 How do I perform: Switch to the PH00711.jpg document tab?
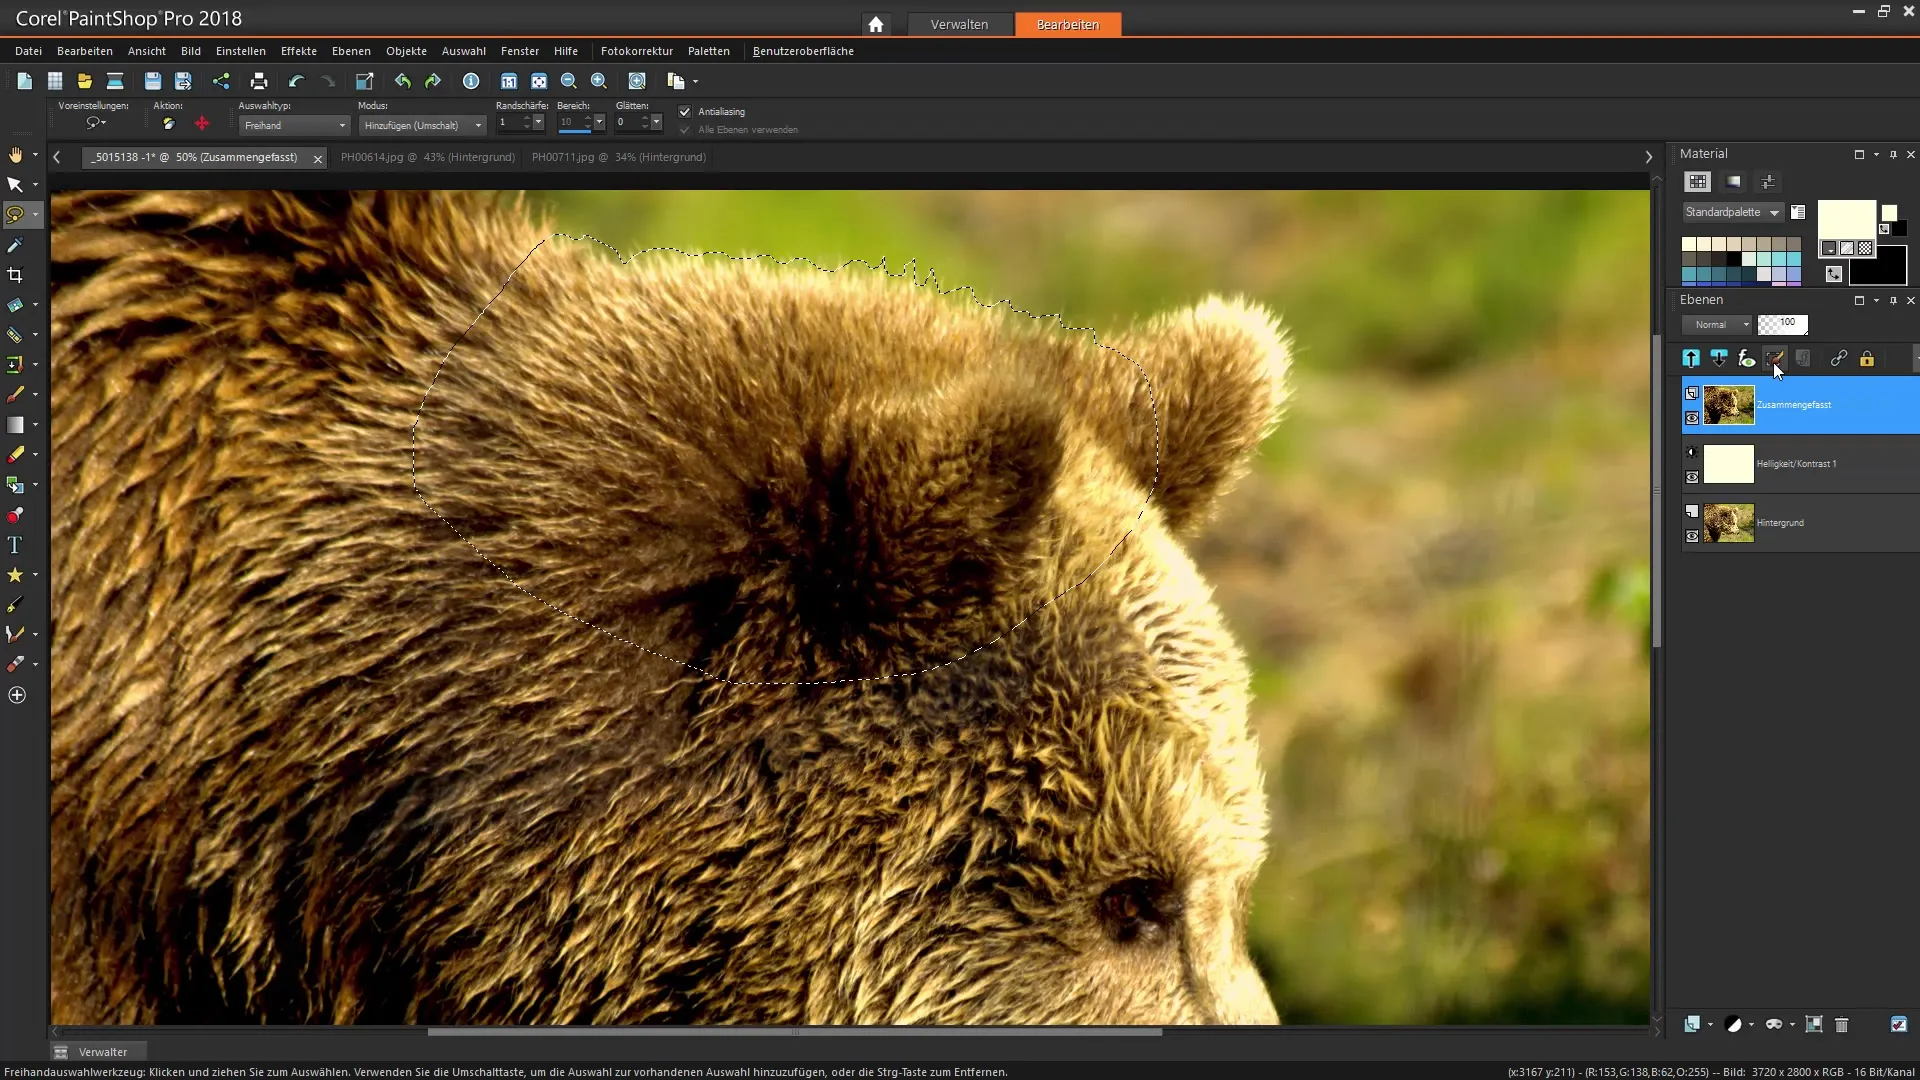[618, 157]
